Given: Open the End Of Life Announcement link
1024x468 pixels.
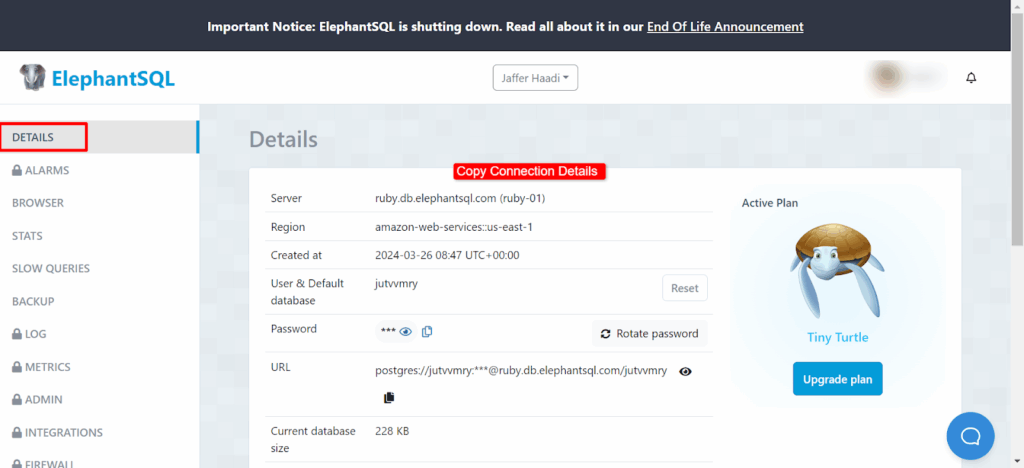Looking at the screenshot, I should pyautogui.click(x=725, y=26).
